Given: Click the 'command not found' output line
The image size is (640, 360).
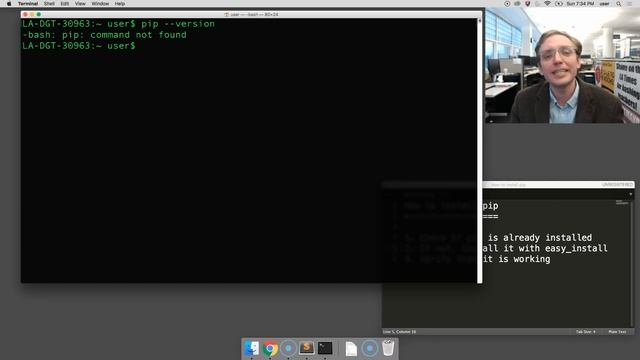Looking at the screenshot, I should [x=104, y=35].
